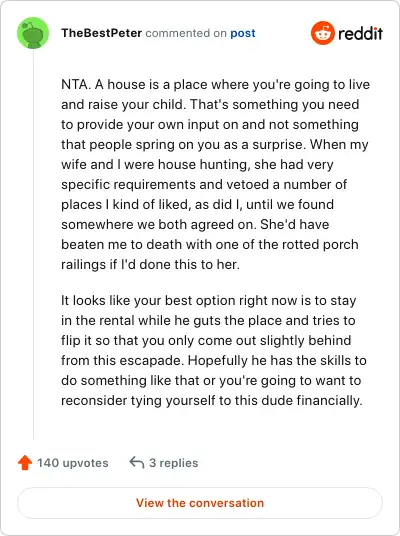Click the "commented on" header text
The width and height of the screenshot is (400, 536).
click(x=186, y=33)
